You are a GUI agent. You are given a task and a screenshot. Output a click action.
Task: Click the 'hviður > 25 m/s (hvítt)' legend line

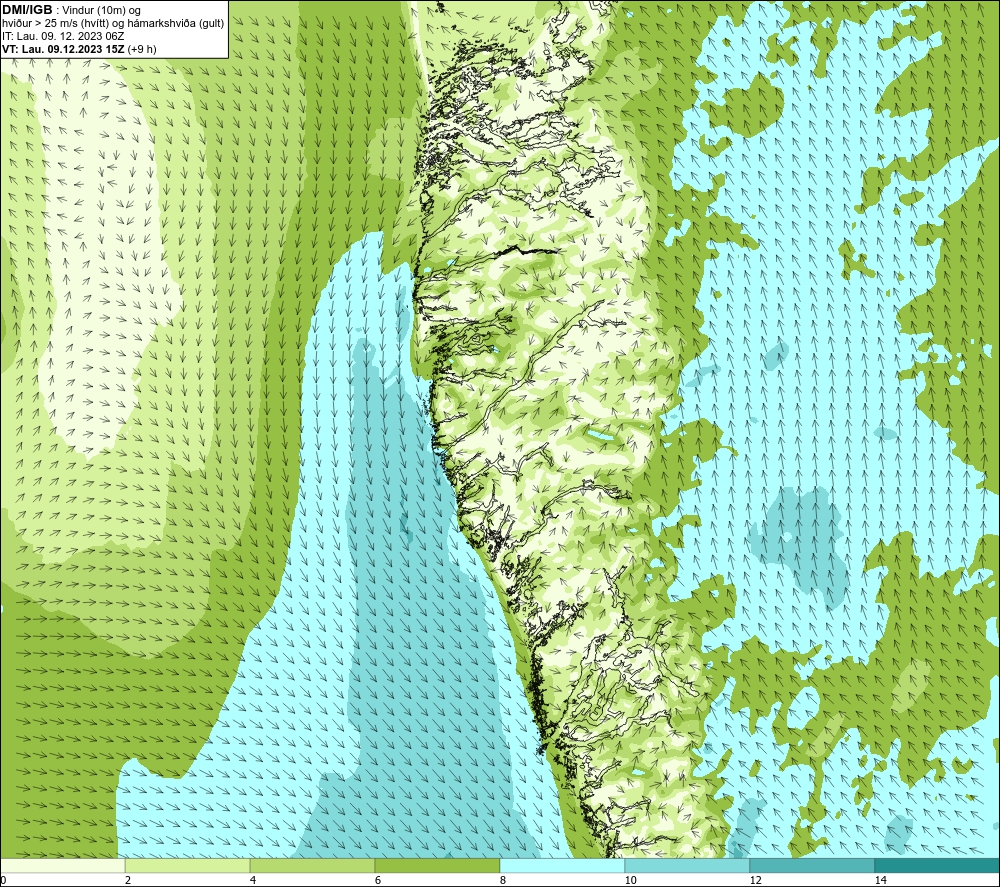(113, 23)
